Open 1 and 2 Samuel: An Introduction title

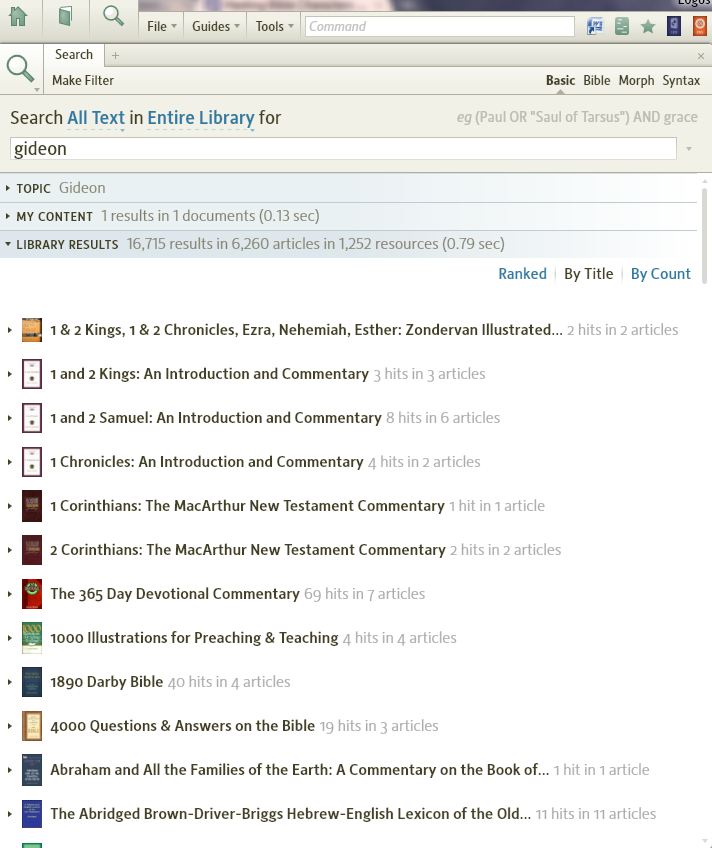[216, 418]
